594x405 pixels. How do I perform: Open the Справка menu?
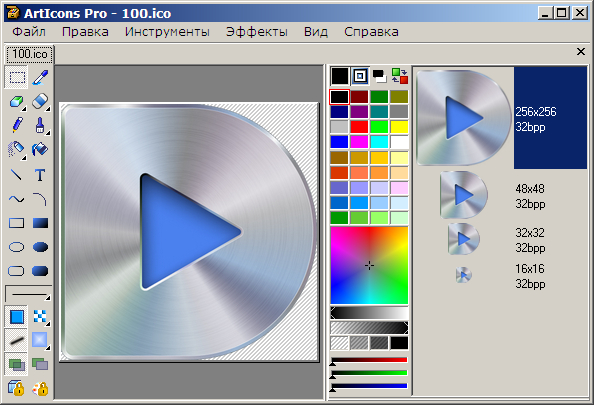tap(371, 32)
